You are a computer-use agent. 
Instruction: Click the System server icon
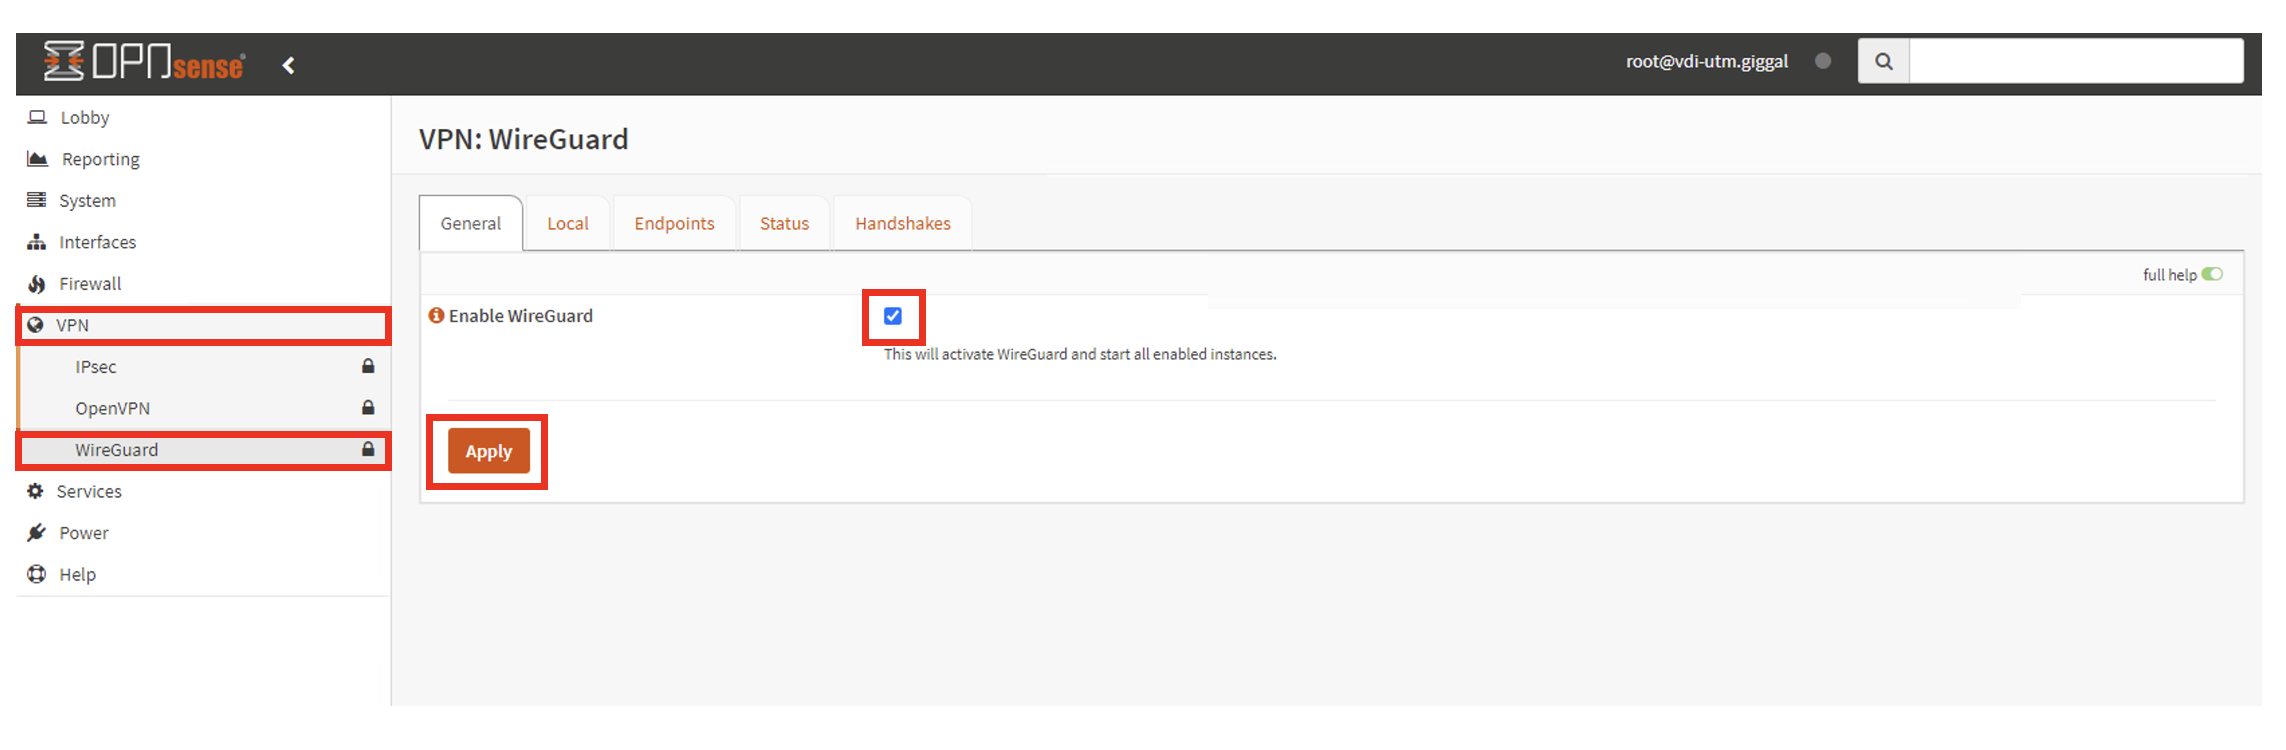coord(37,200)
